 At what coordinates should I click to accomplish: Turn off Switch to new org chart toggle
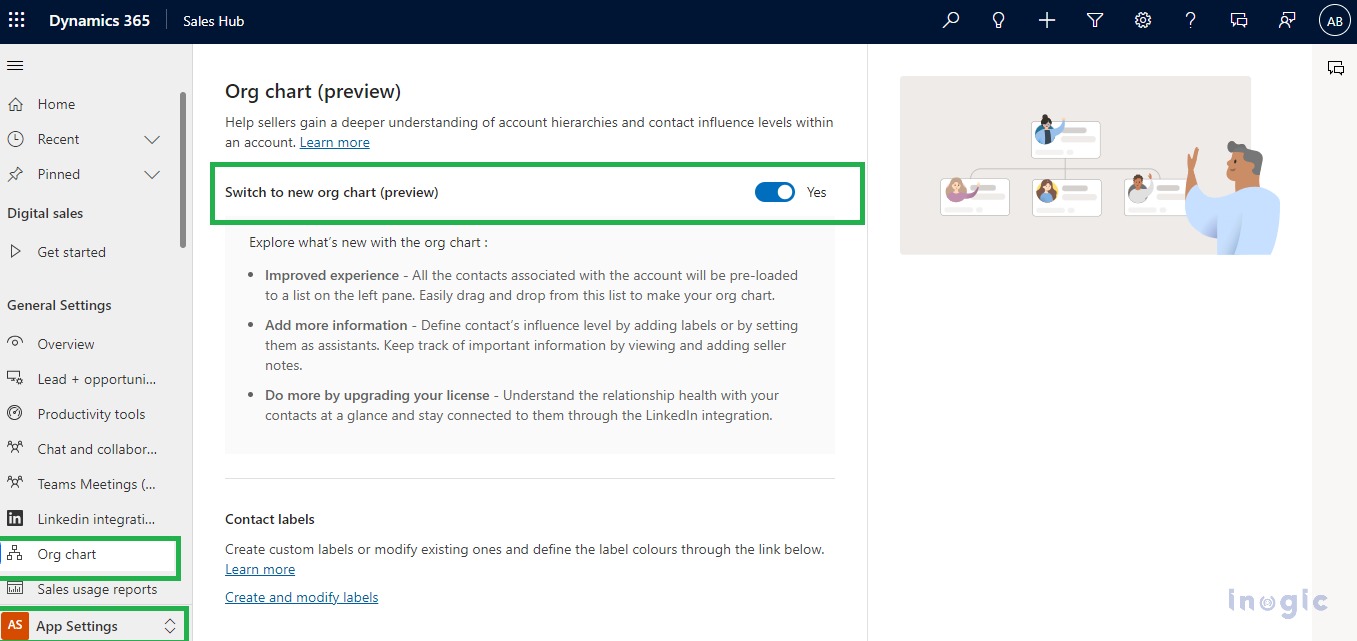click(x=775, y=192)
